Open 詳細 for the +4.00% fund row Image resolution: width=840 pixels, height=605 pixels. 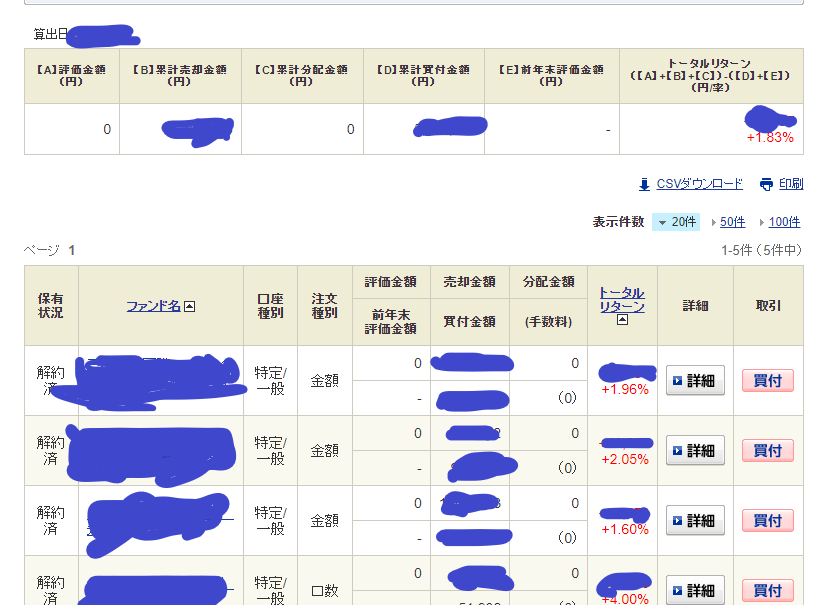point(695,590)
